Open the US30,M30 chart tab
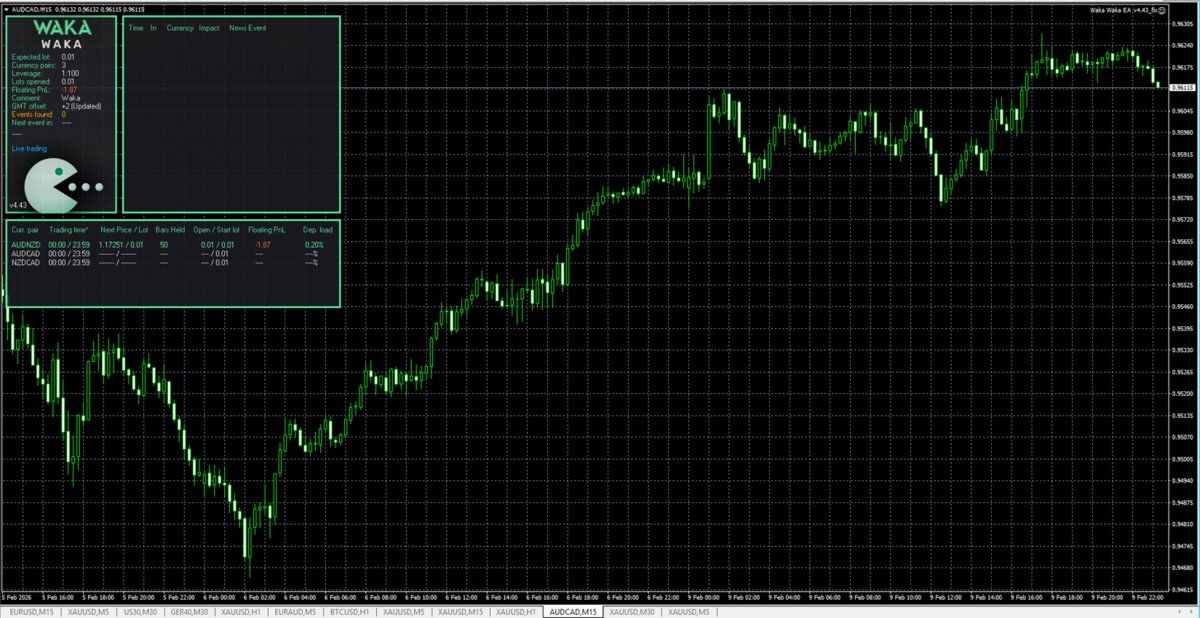This screenshot has height=618, width=1200. coord(139,611)
